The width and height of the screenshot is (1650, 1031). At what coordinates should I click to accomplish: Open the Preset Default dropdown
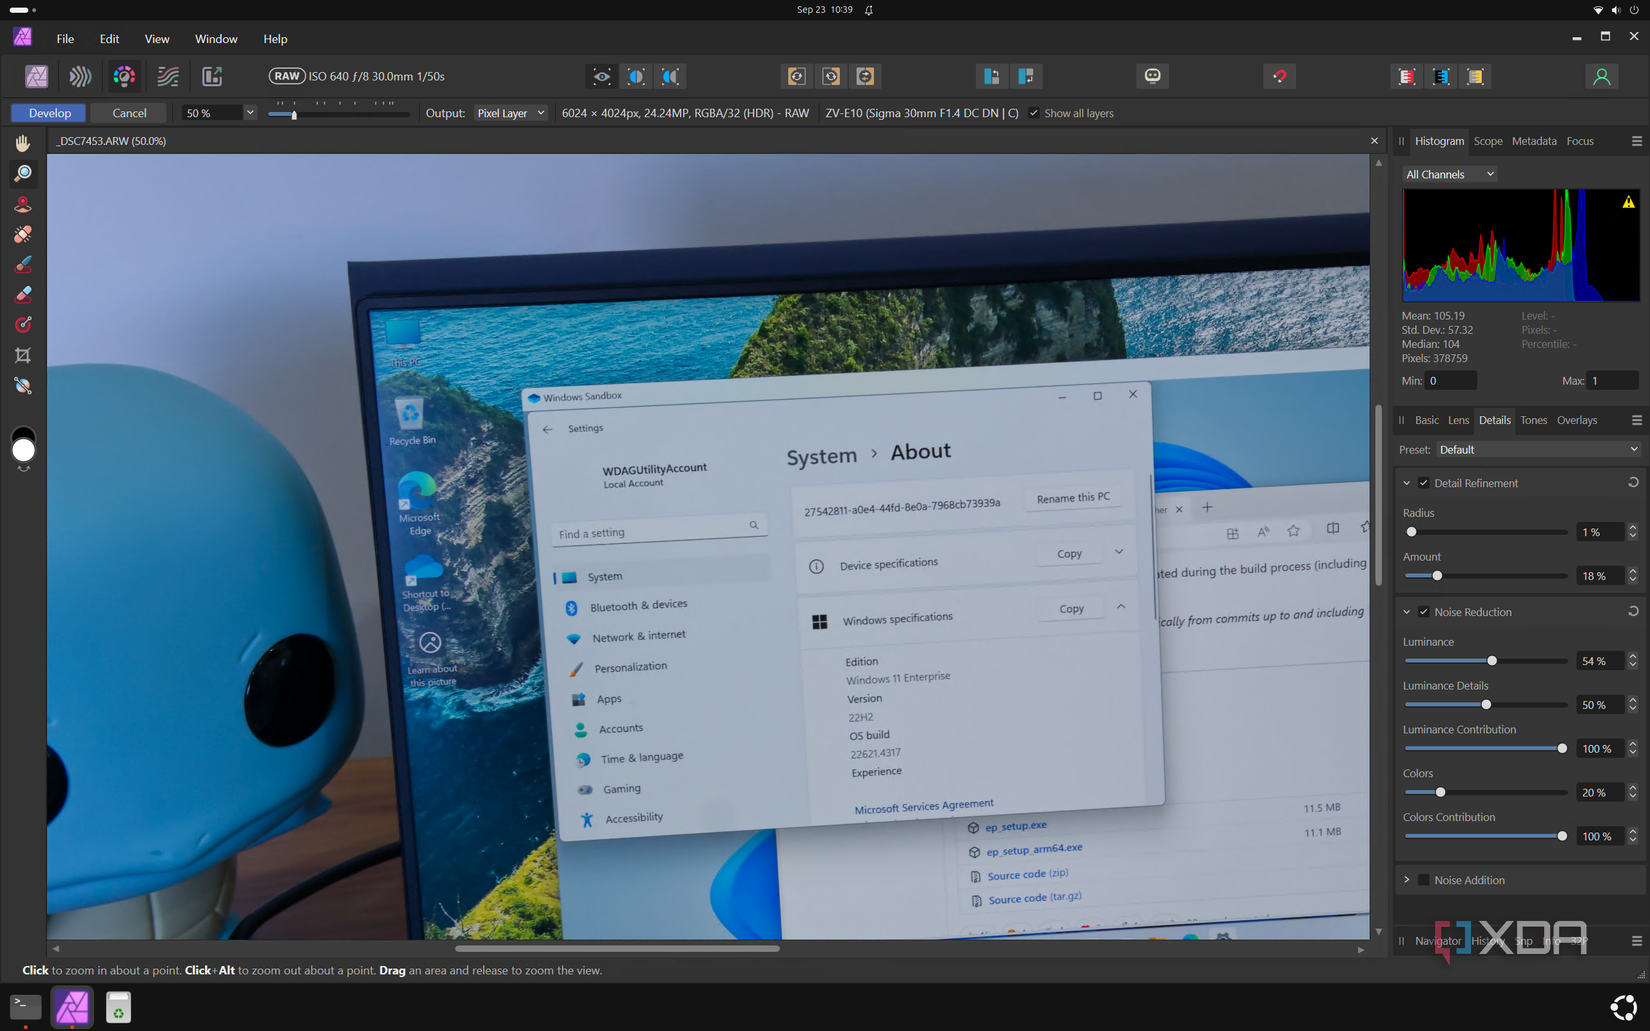[x=1538, y=450]
